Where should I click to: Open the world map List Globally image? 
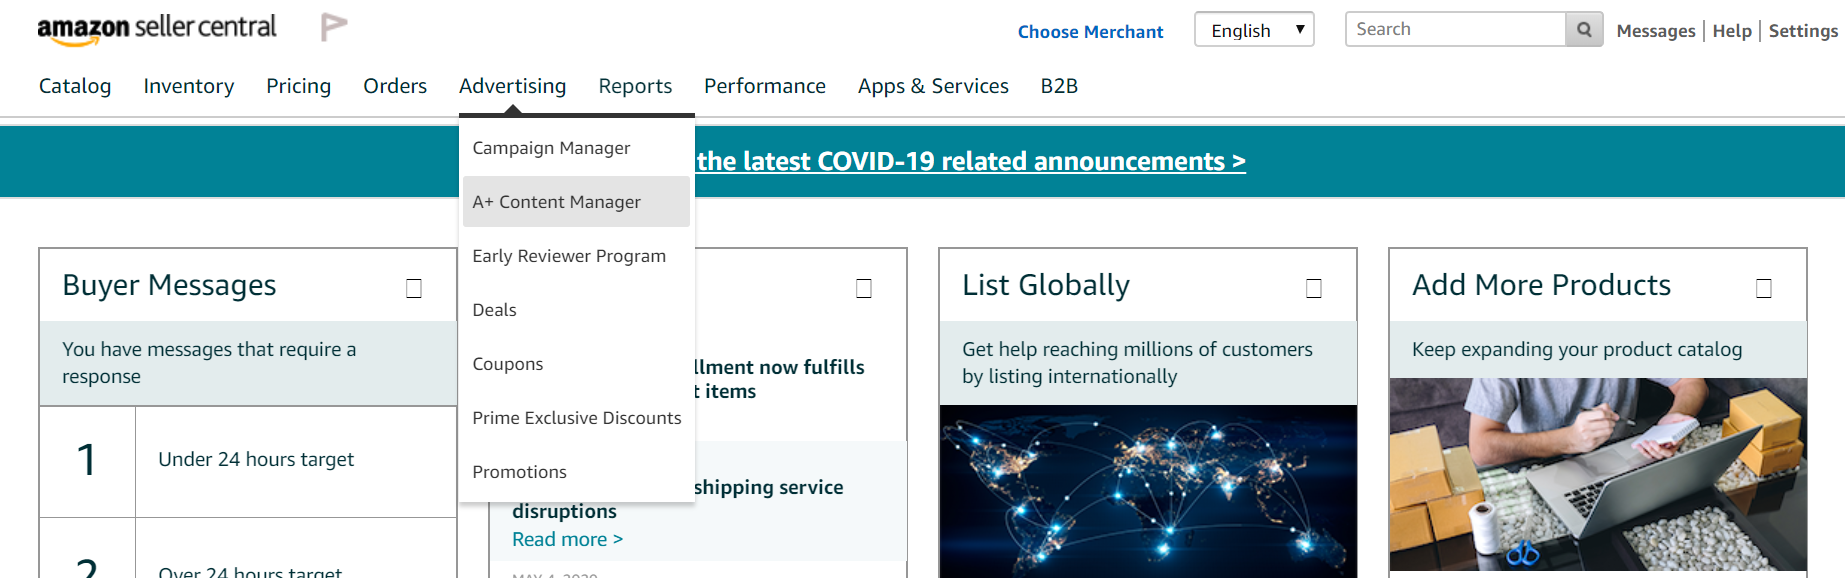coord(1148,491)
